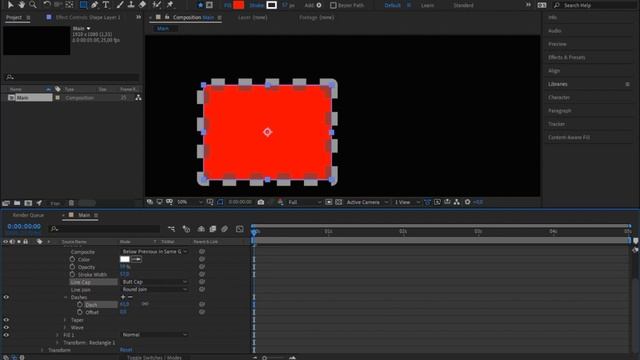The width and height of the screenshot is (640, 360).
Task: Open the Effects & Presets panel
Action: [x=567, y=58]
